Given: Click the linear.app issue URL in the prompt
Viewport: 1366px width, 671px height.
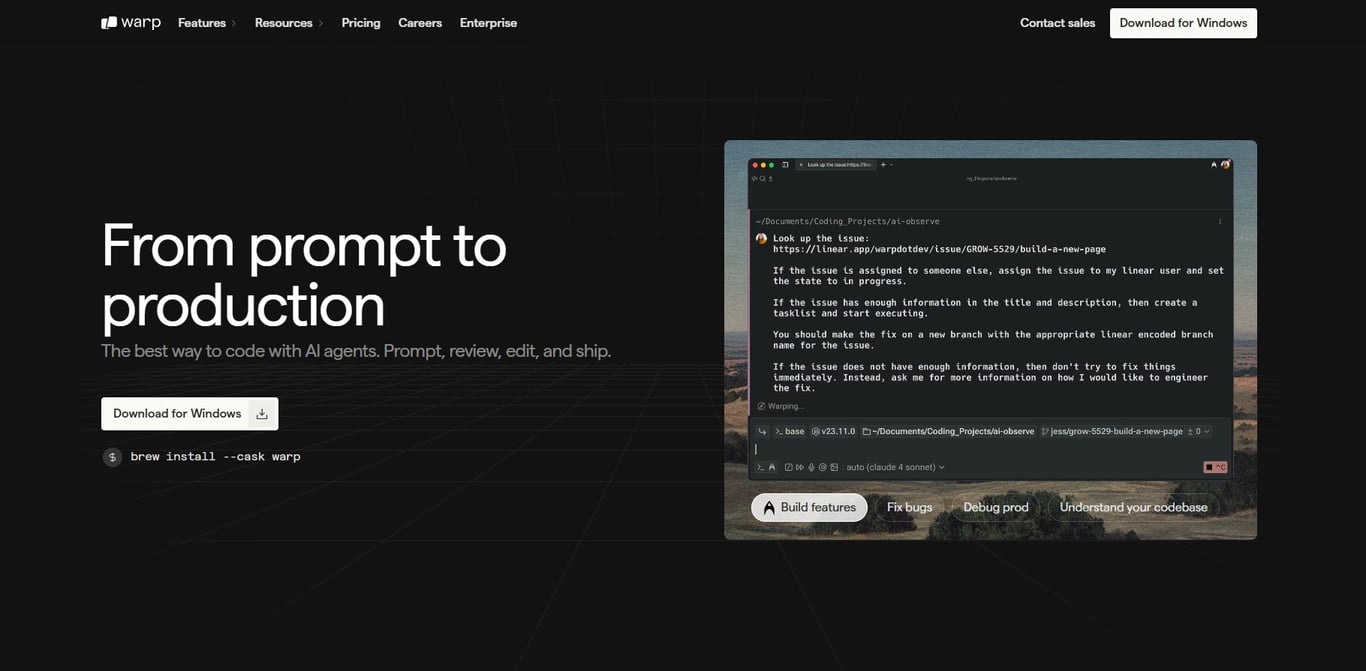Looking at the screenshot, I should coord(939,249).
